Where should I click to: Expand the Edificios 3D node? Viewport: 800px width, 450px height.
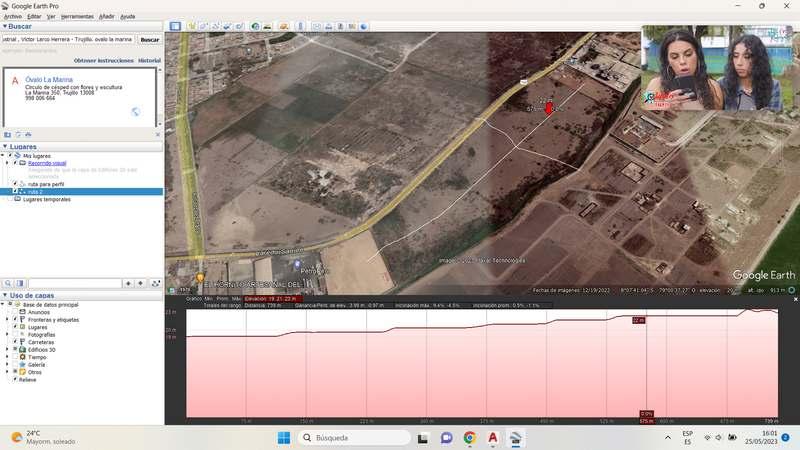[8, 349]
